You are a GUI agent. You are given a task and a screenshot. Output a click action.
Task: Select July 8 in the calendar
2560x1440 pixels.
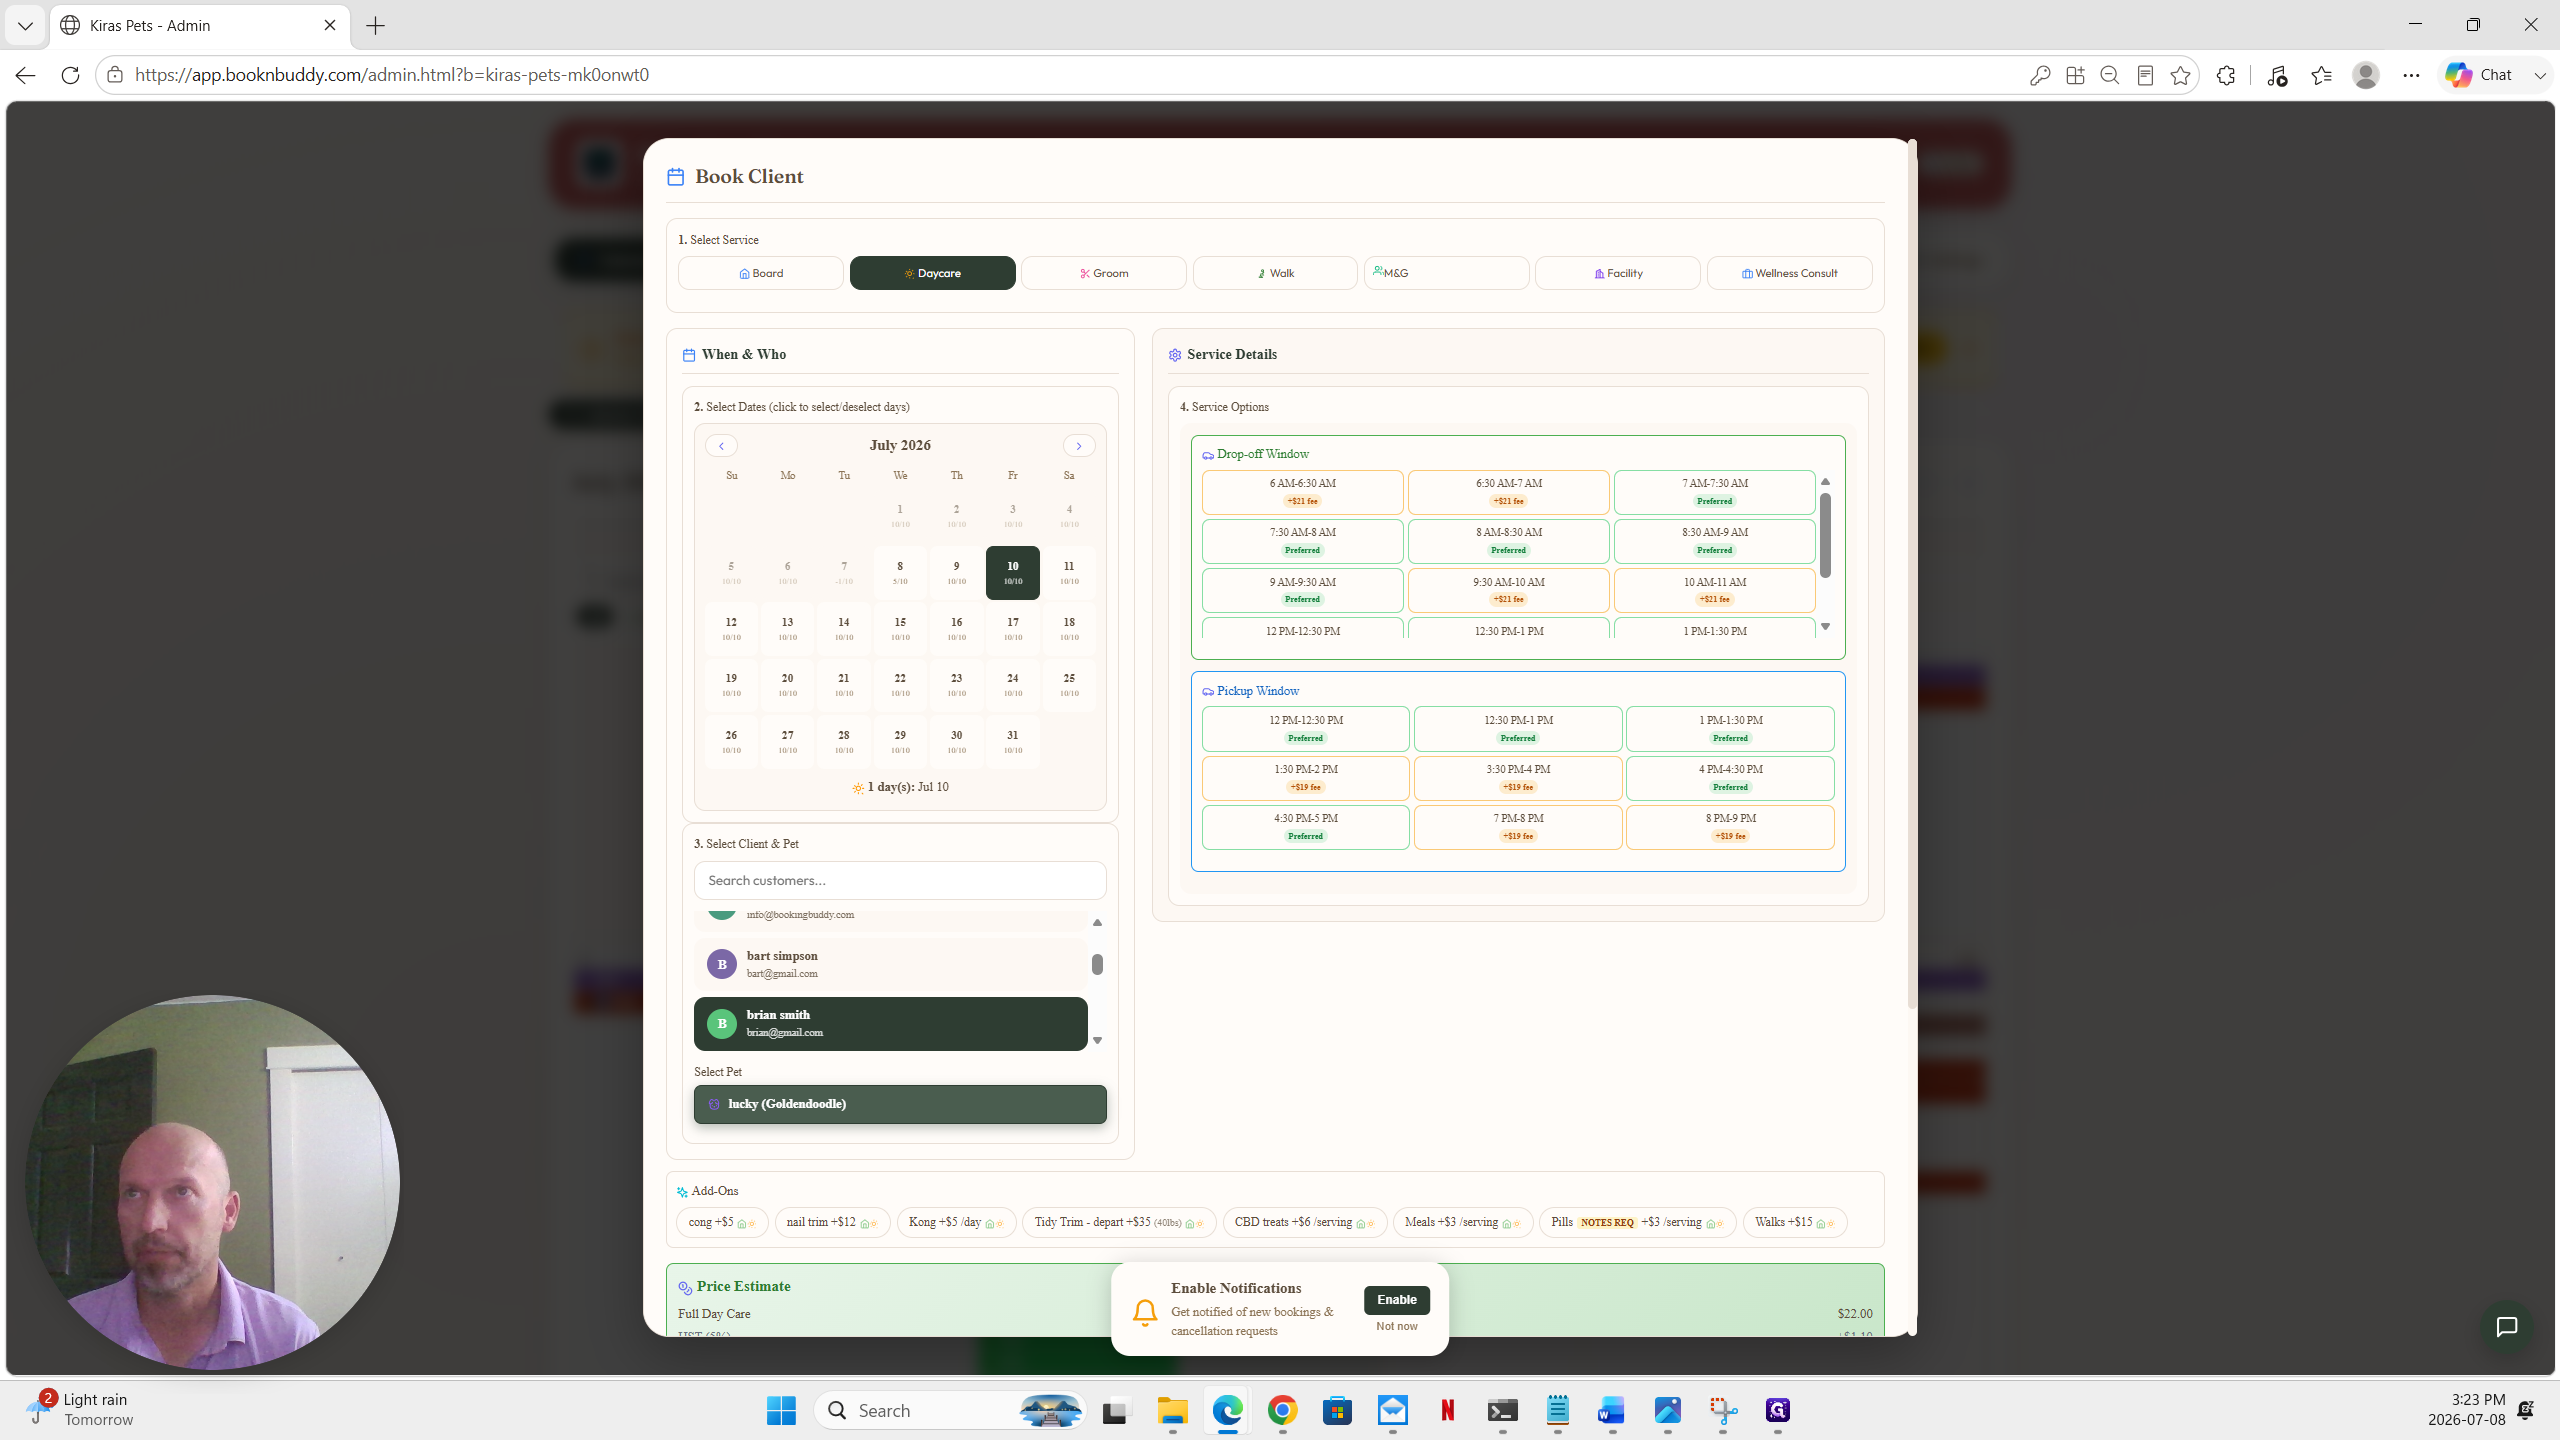[900, 572]
